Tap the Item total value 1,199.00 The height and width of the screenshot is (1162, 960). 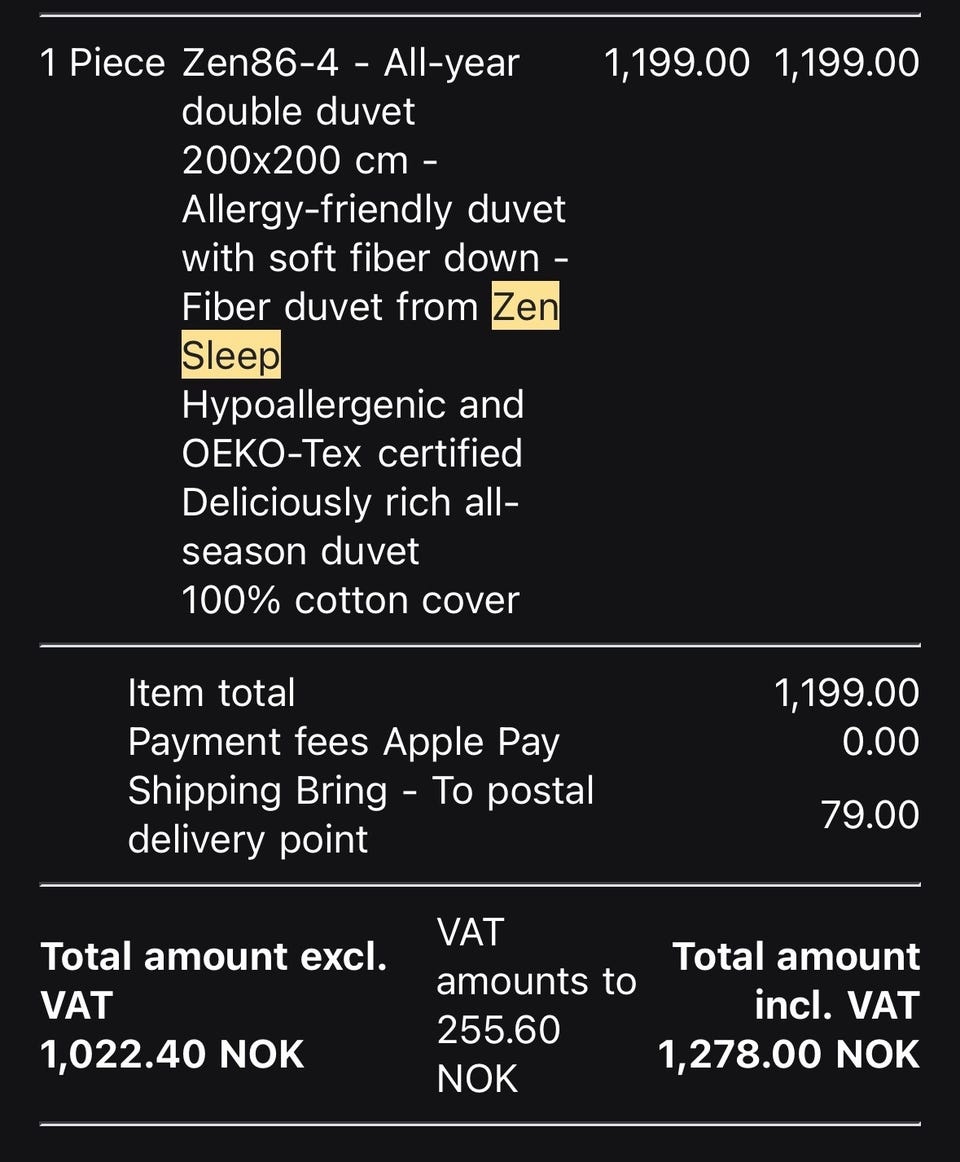coord(847,693)
